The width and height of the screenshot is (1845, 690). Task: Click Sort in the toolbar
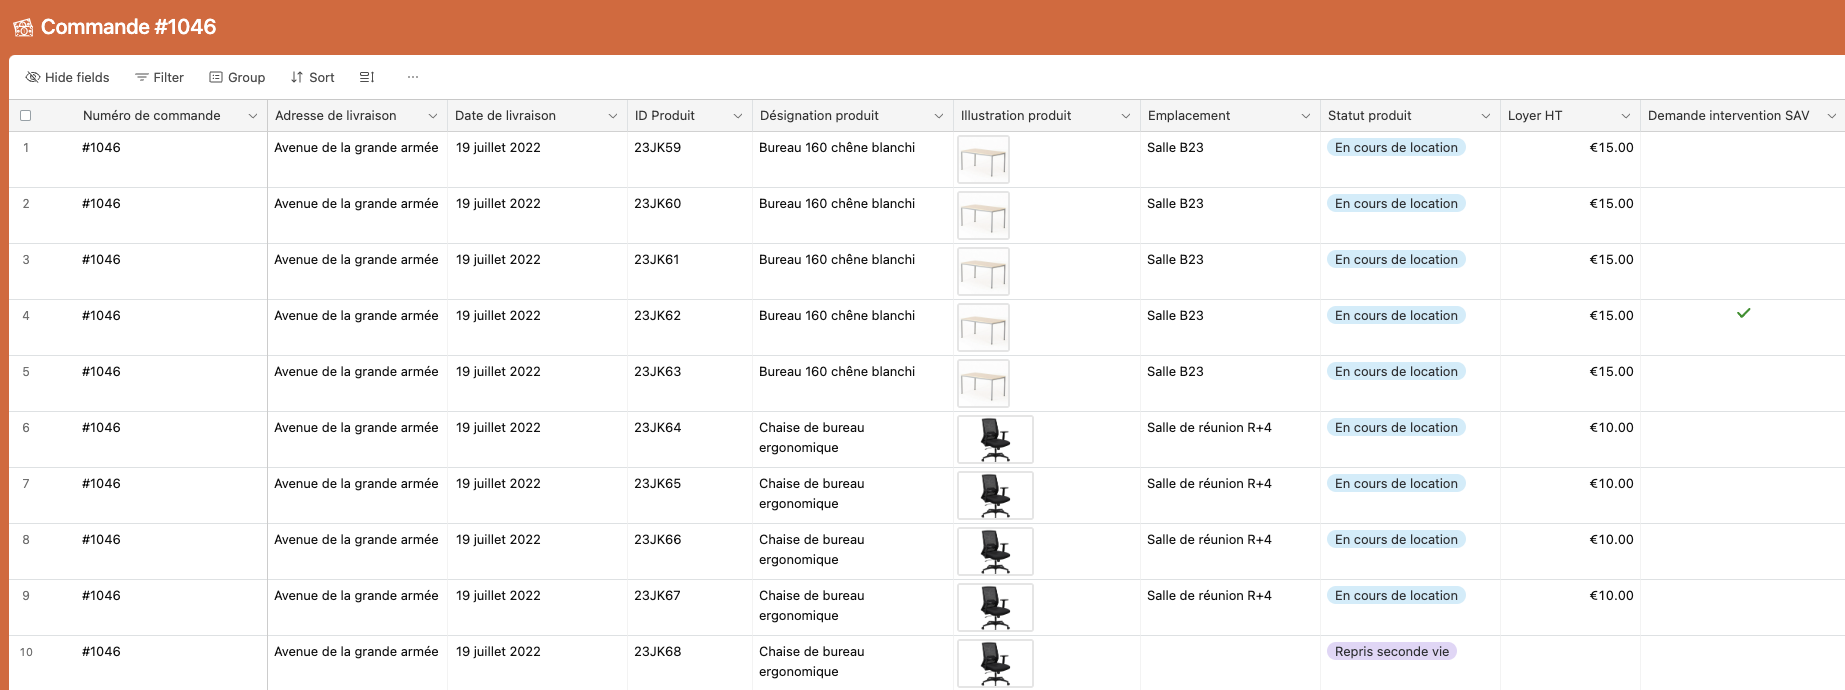point(312,77)
